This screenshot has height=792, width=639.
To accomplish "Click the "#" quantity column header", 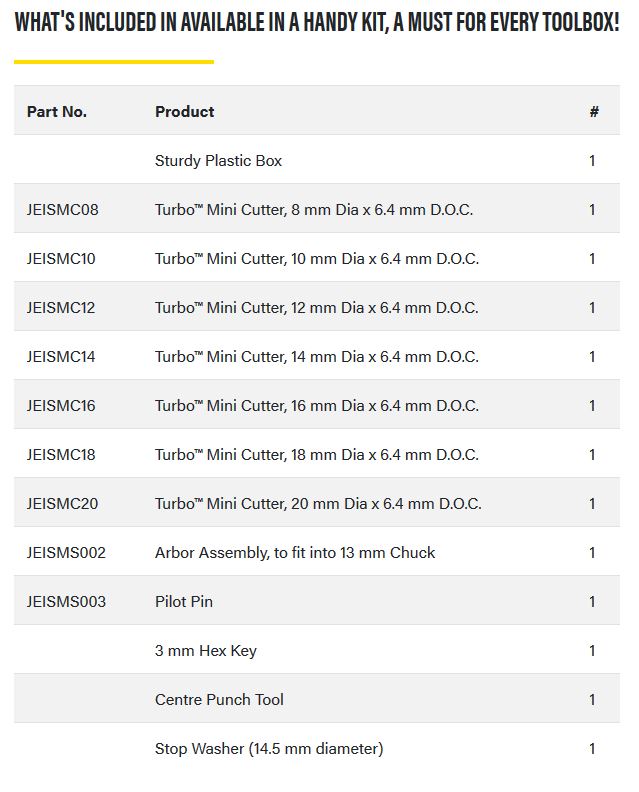I will coord(594,112).
